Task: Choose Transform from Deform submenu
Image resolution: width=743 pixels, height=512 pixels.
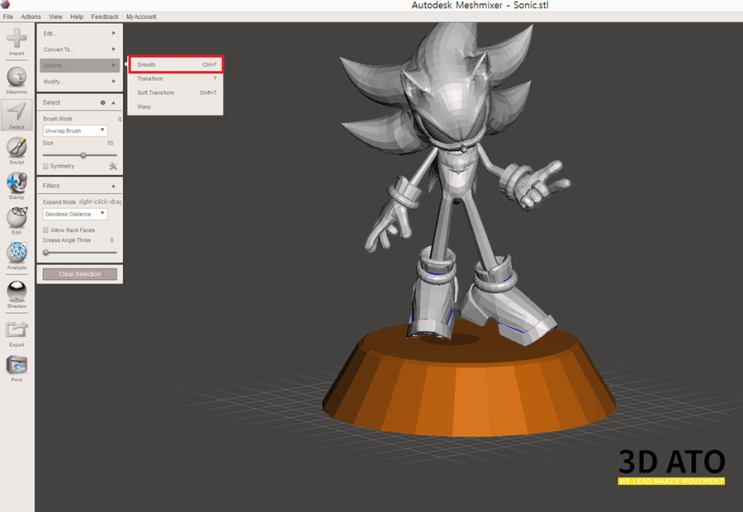Action: point(176,79)
